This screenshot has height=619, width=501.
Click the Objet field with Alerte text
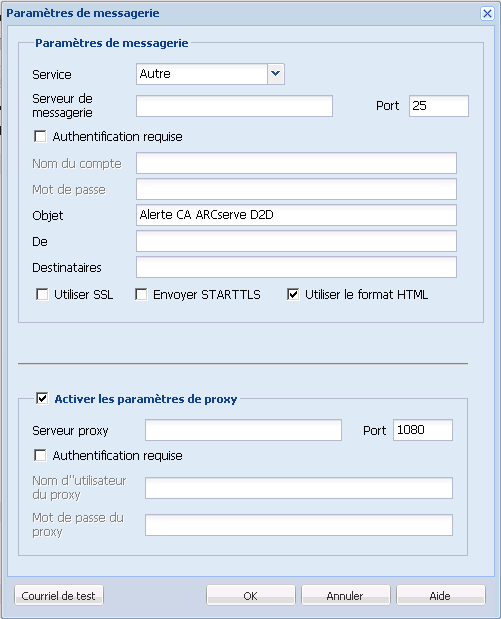click(296, 215)
